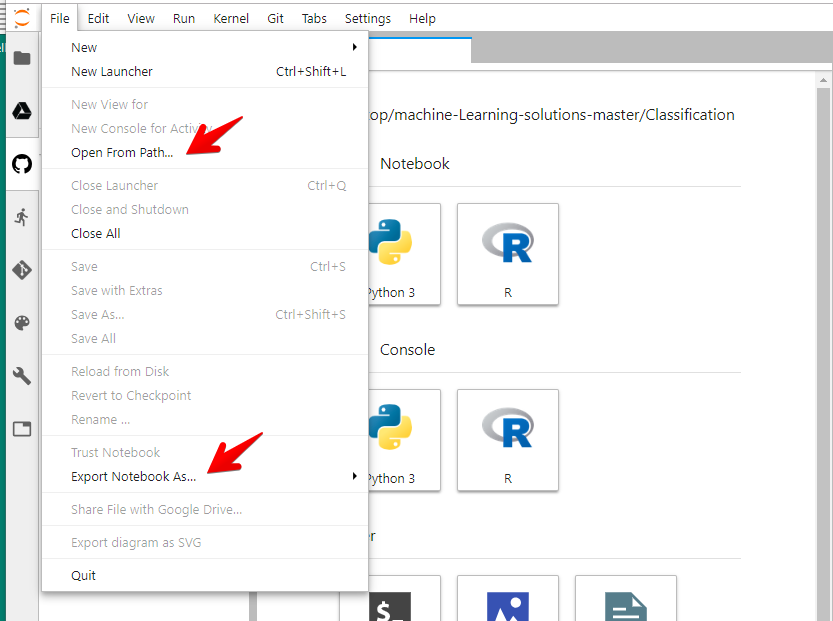Click the Notebook section heading
833x621 pixels.
point(414,164)
